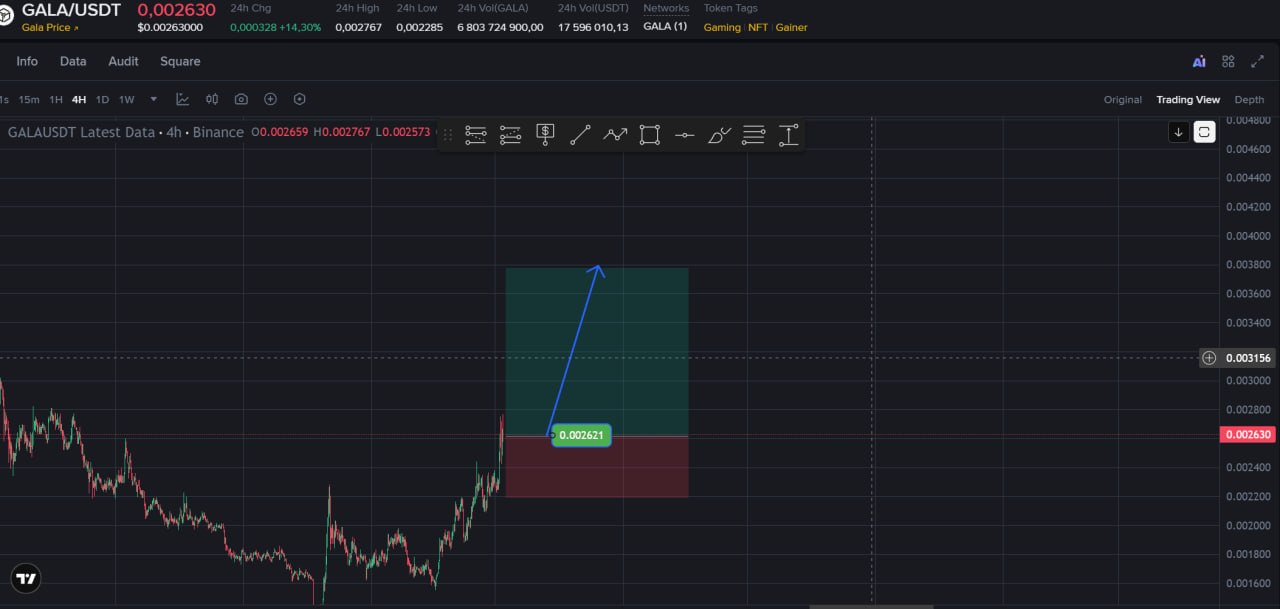Open the AI analysis icon
The width and height of the screenshot is (1280, 609).
coord(1199,61)
